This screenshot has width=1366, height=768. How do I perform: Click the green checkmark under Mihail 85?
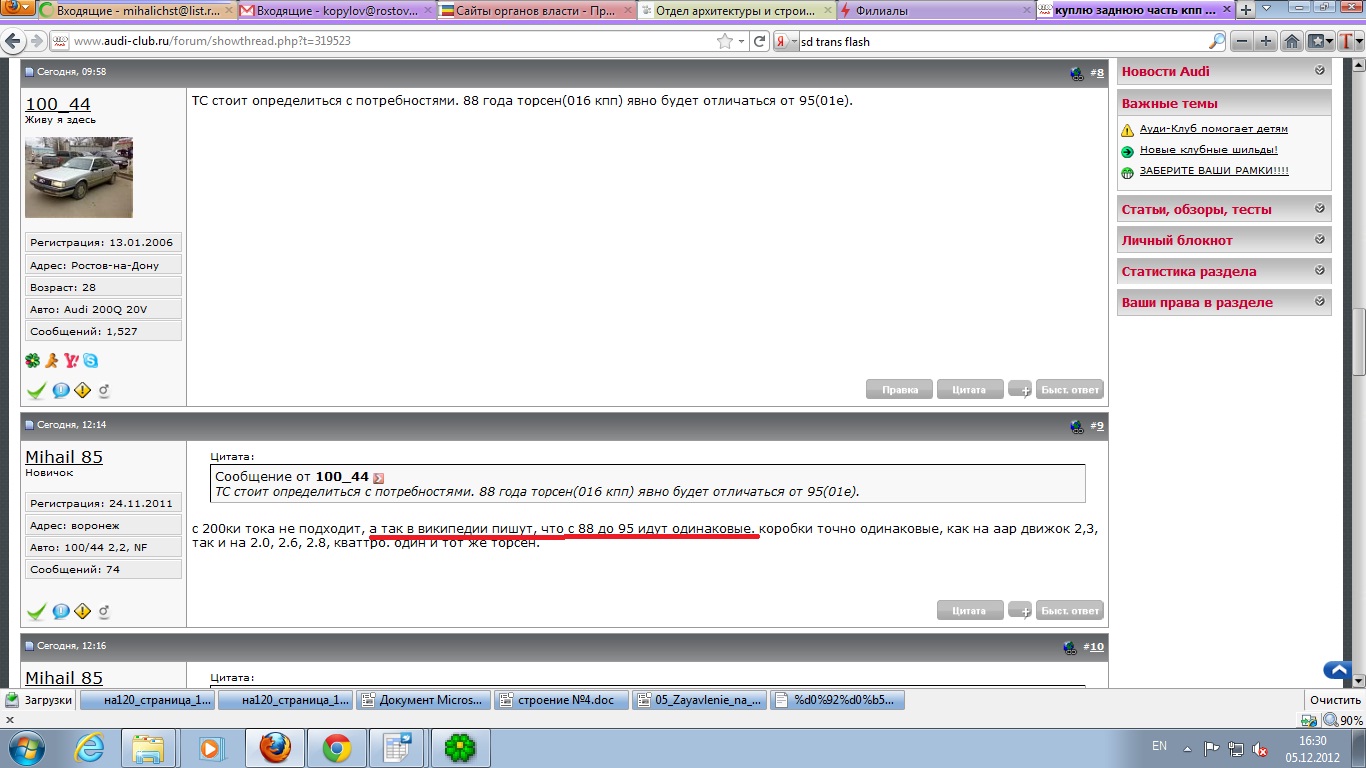click(36, 611)
